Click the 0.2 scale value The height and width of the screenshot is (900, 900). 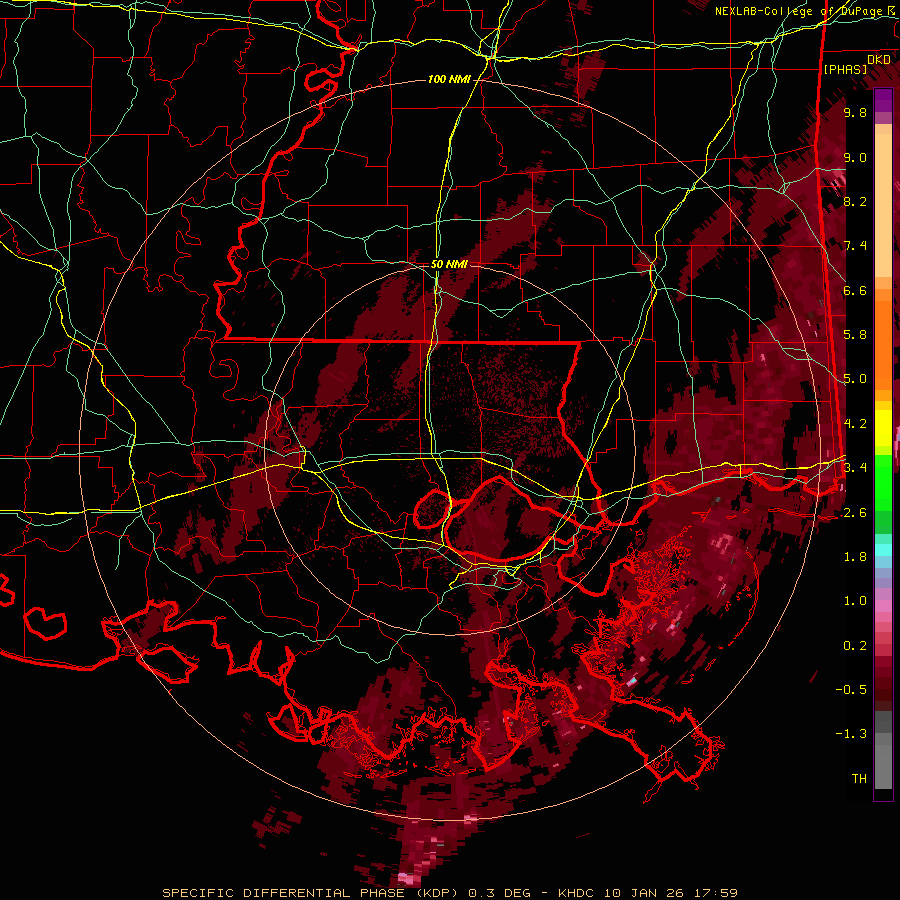pyautogui.click(x=855, y=645)
